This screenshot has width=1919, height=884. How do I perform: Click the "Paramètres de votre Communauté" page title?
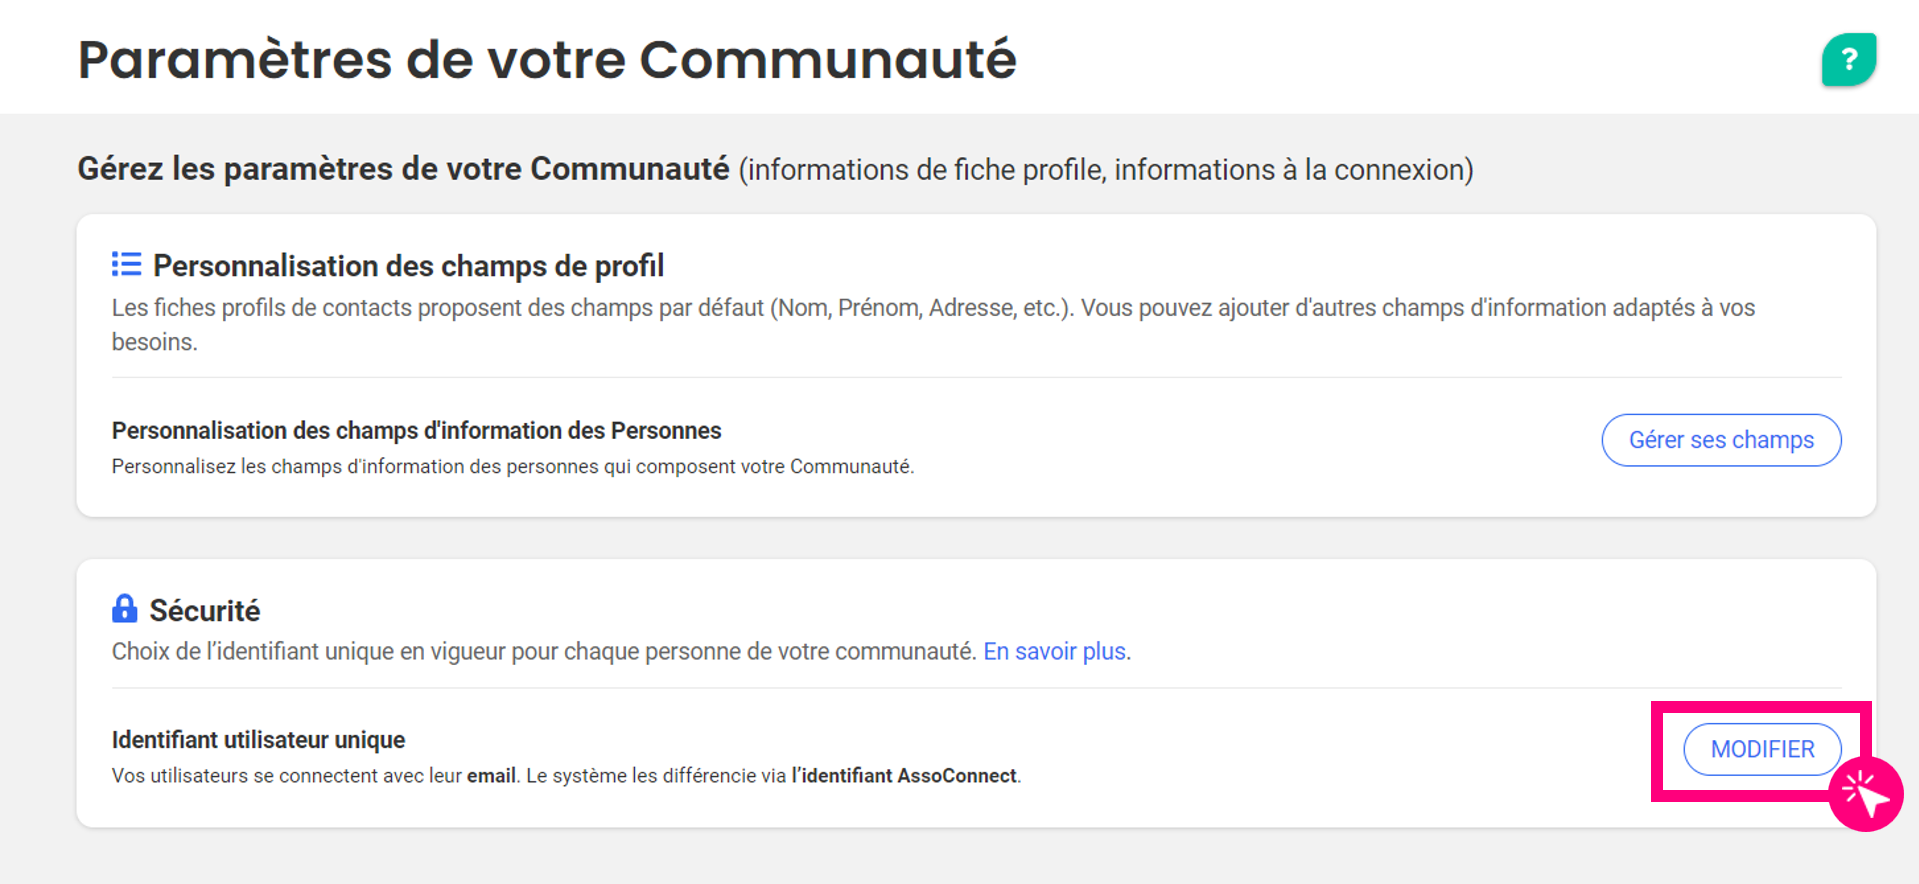tap(546, 60)
